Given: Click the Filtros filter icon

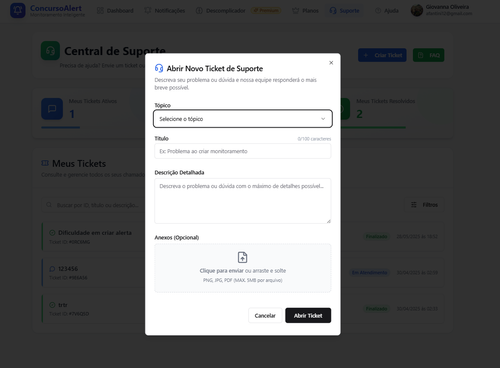Looking at the screenshot, I should point(414,205).
